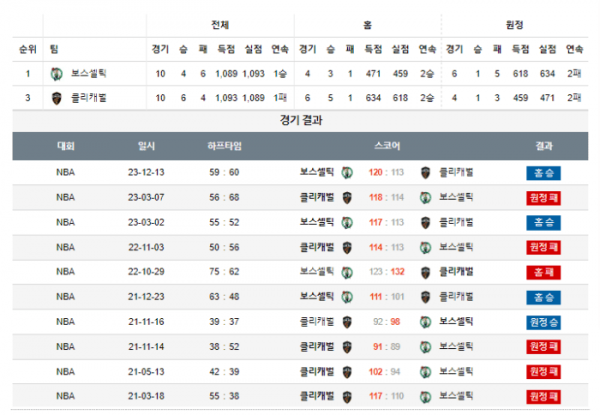Click Celtics logo in 21-05-13 match

click(x=425, y=372)
